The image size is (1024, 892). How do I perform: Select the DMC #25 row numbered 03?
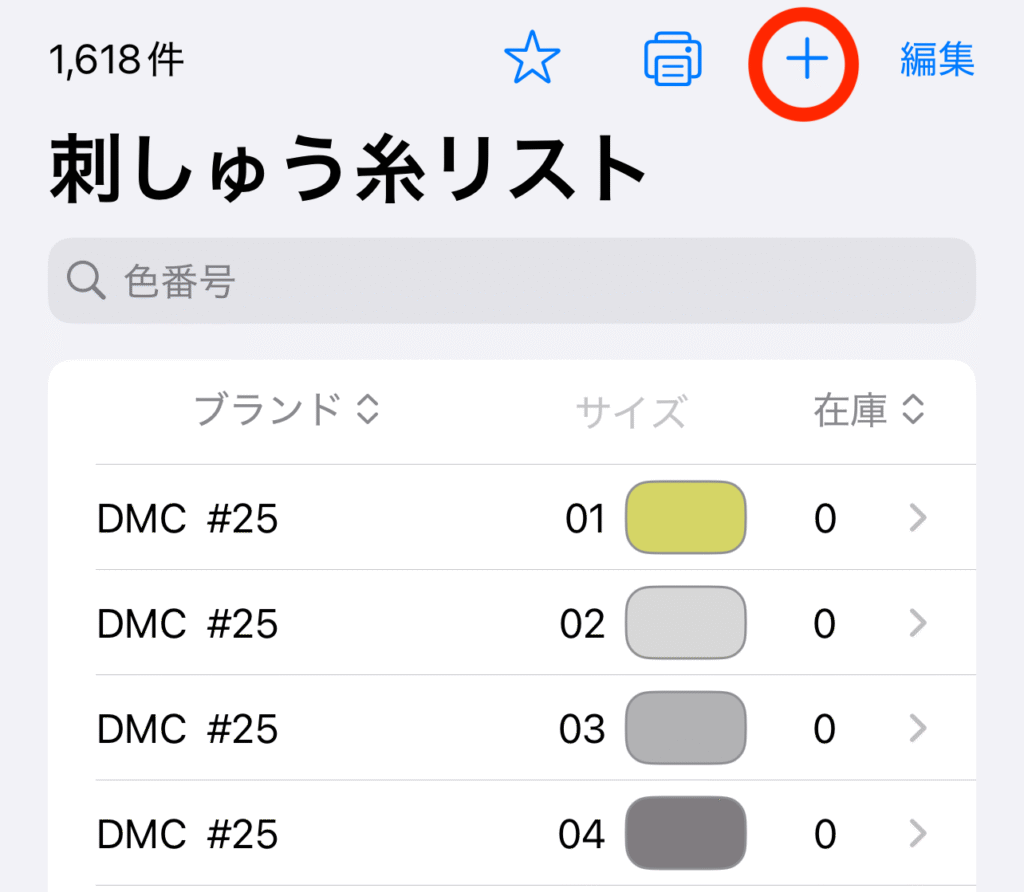pos(536,727)
